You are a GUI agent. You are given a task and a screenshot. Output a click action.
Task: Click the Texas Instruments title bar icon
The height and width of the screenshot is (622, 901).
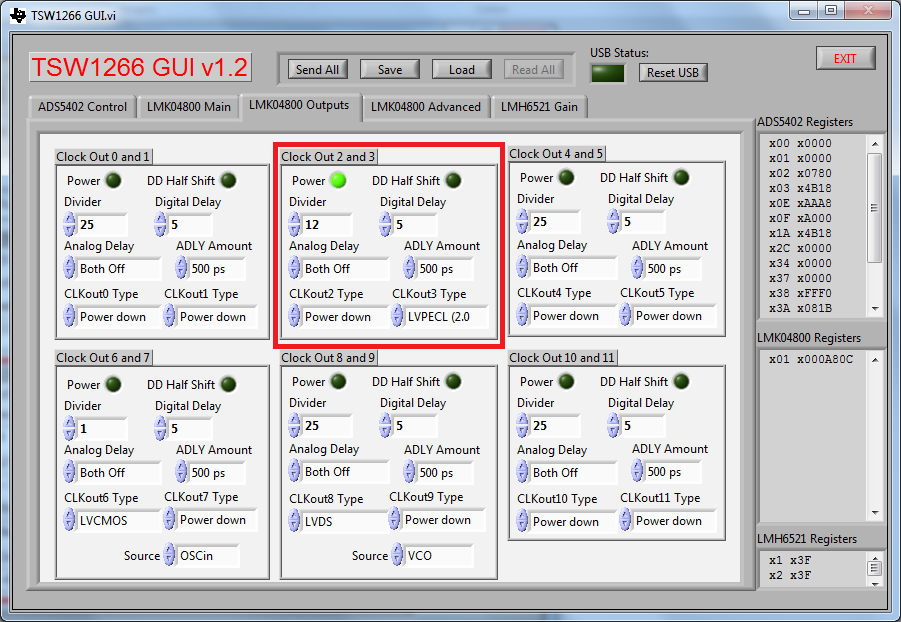coord(18,16)
